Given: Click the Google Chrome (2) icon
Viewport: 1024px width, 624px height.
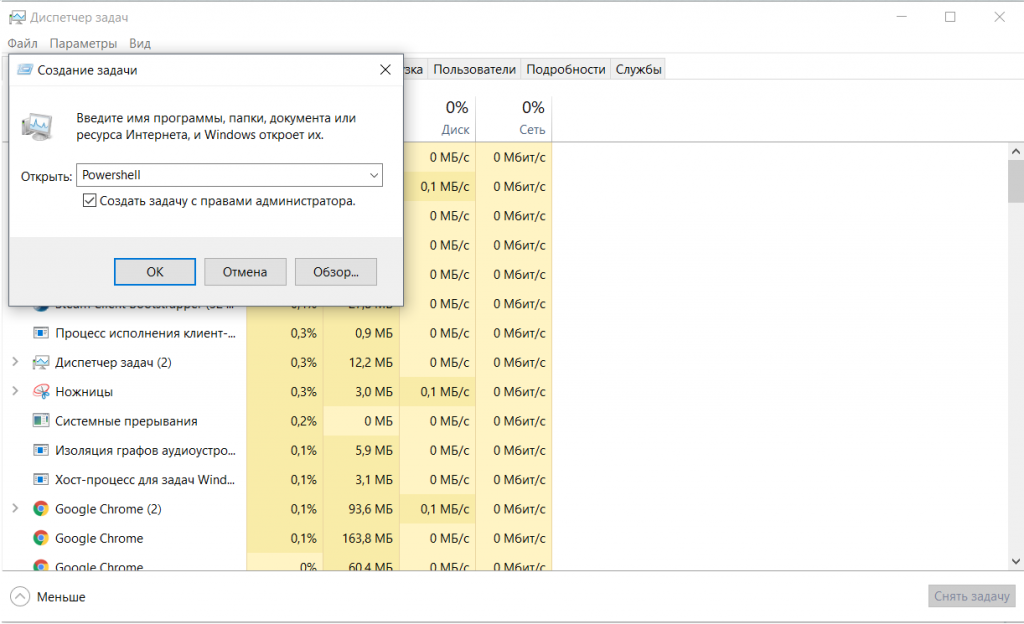Looking at the screenshot, I should pos(41,509).
